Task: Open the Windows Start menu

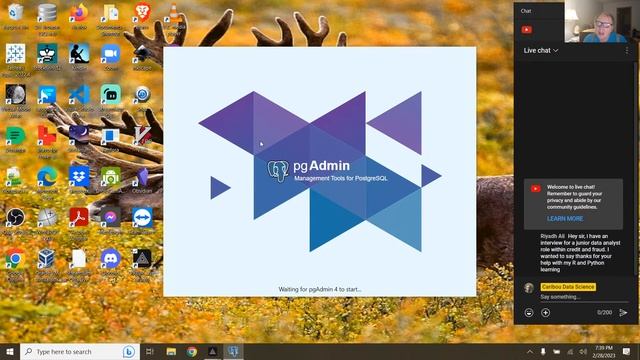Action: pos(10,351)
